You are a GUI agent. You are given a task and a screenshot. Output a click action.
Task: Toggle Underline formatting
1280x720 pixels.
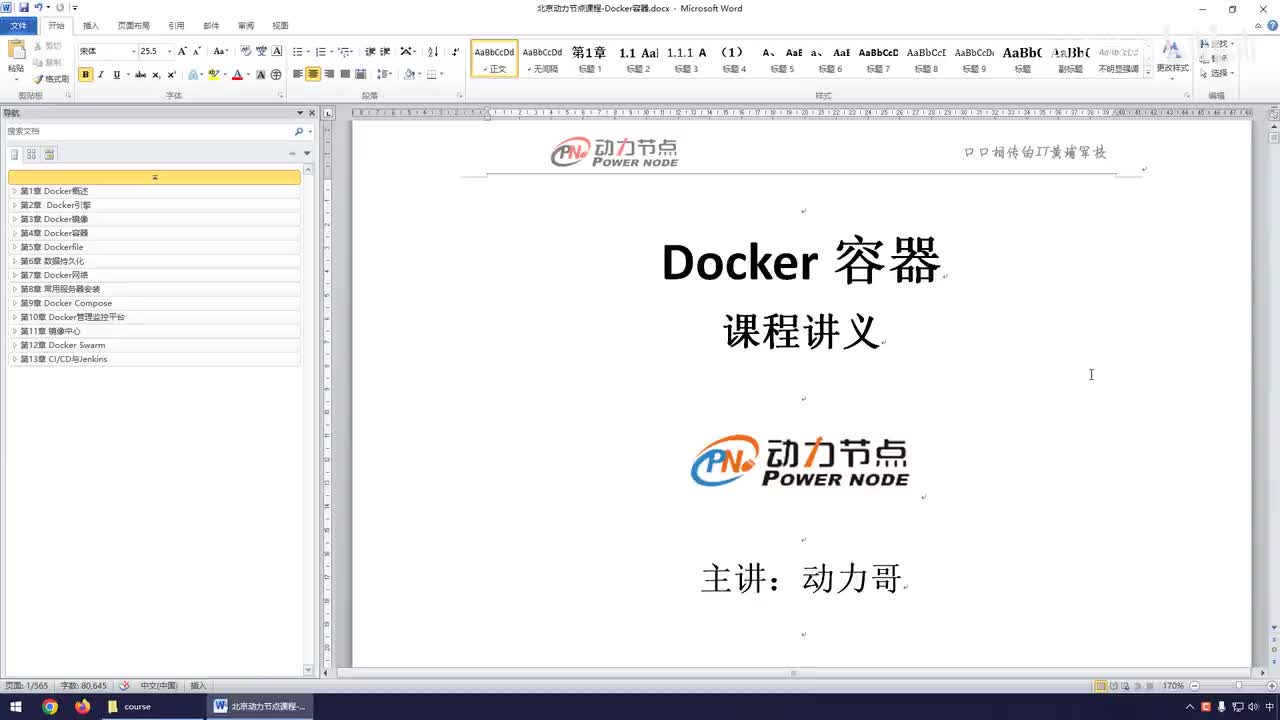pyautogui.click(x=116, y=75)
